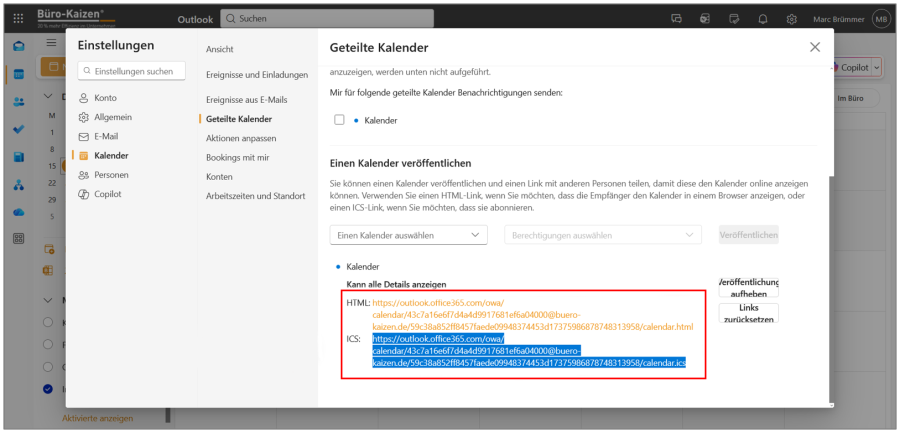Open the HTML calendar link

[533, 315]
